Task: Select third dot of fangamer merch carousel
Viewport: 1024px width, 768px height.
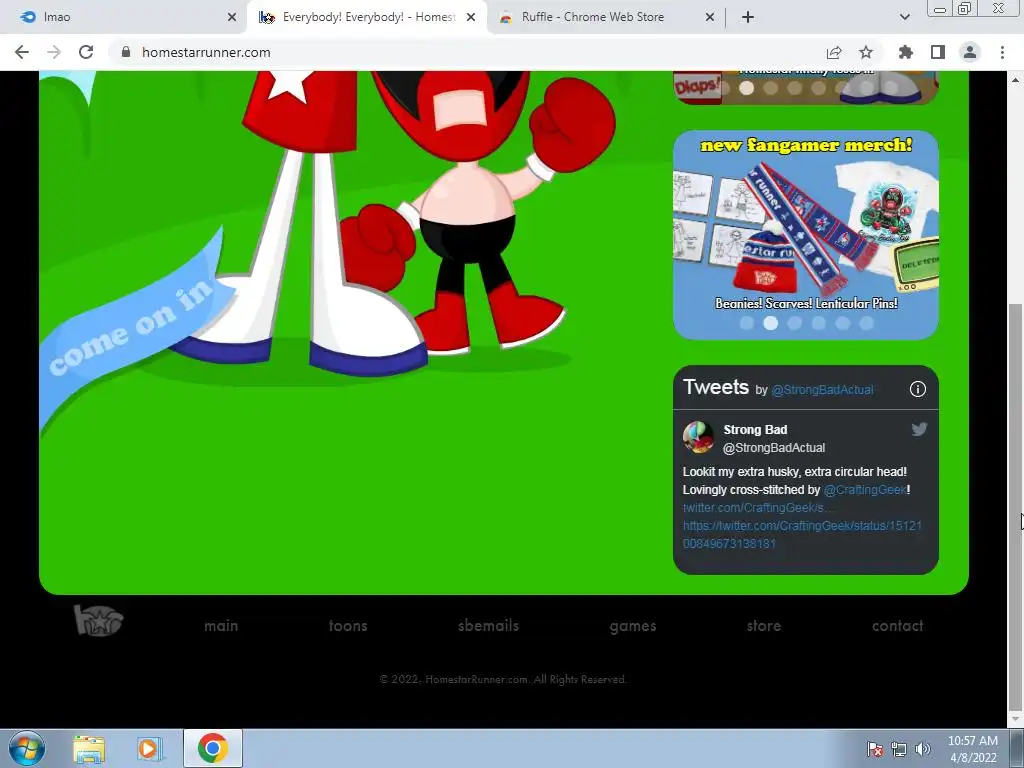Action: pos(794,323)
